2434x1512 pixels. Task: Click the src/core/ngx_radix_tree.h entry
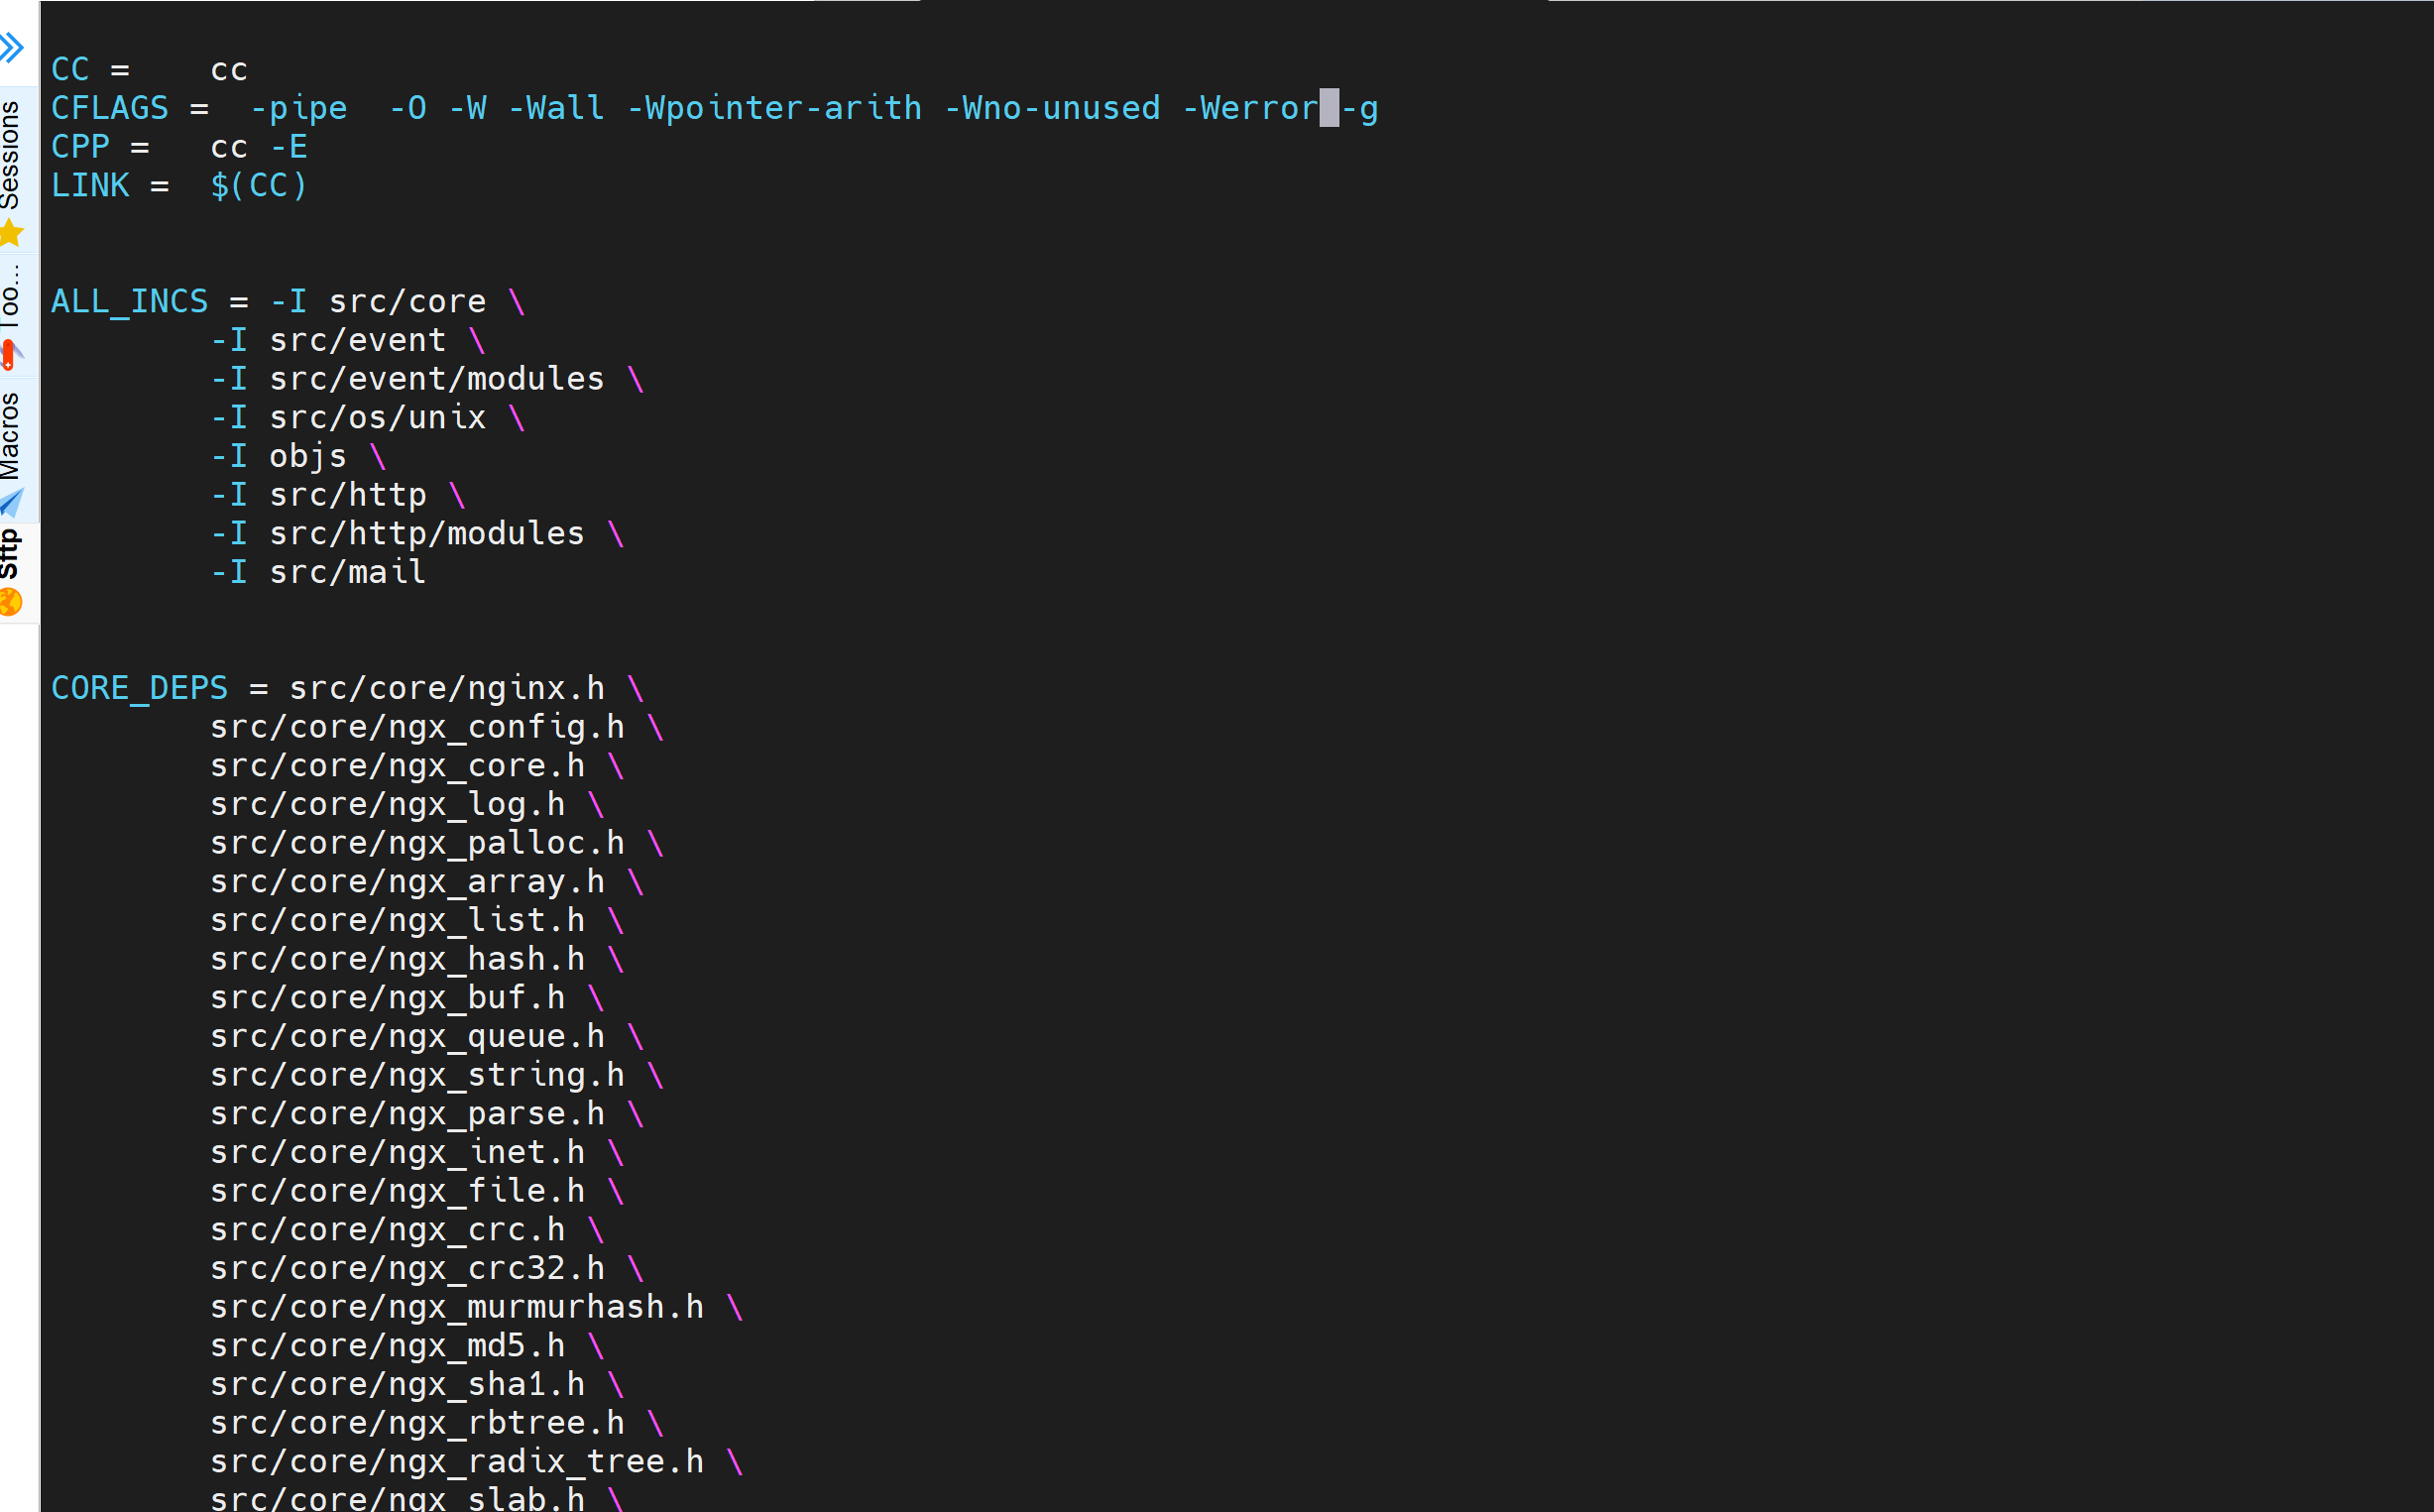pos(456,1462)
